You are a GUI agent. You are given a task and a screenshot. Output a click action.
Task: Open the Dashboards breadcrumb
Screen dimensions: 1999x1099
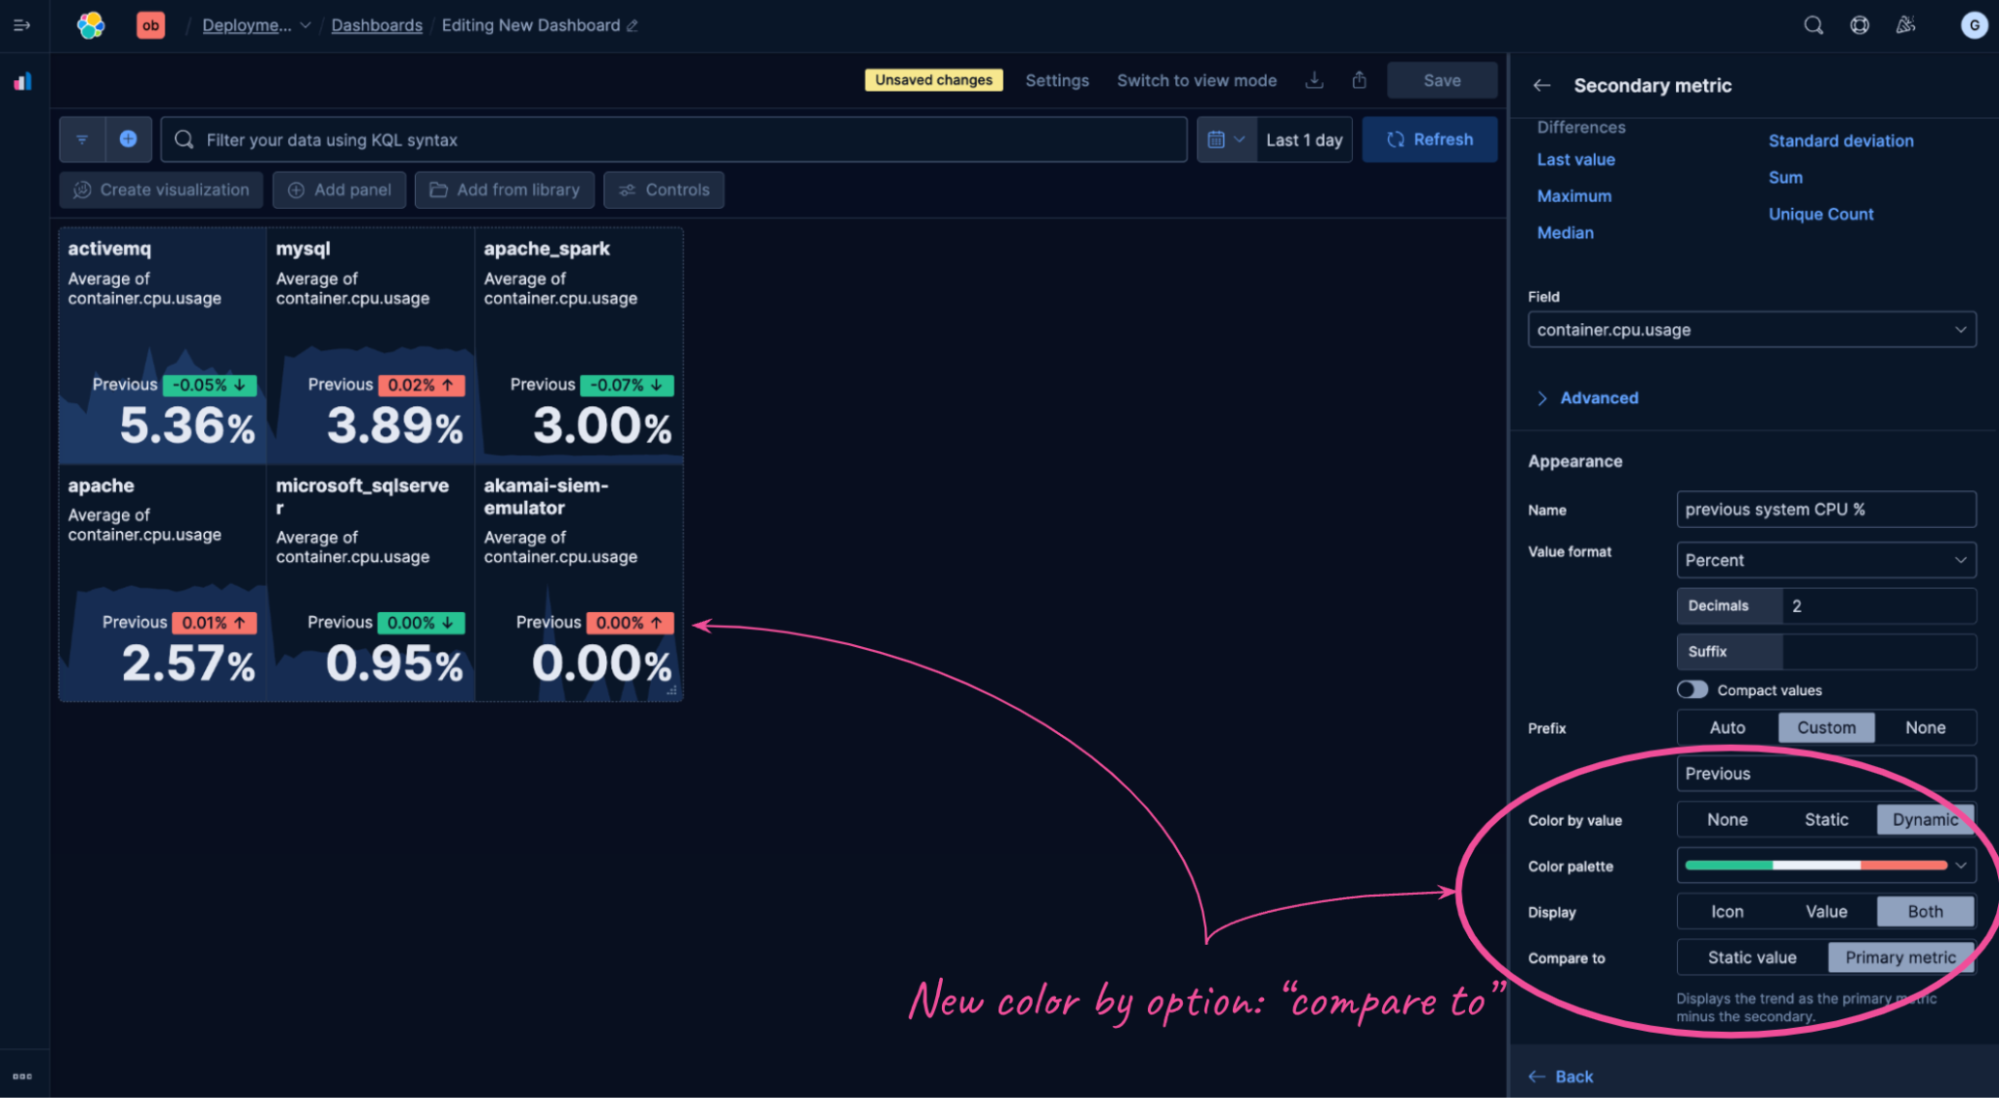tap(376, 25)
